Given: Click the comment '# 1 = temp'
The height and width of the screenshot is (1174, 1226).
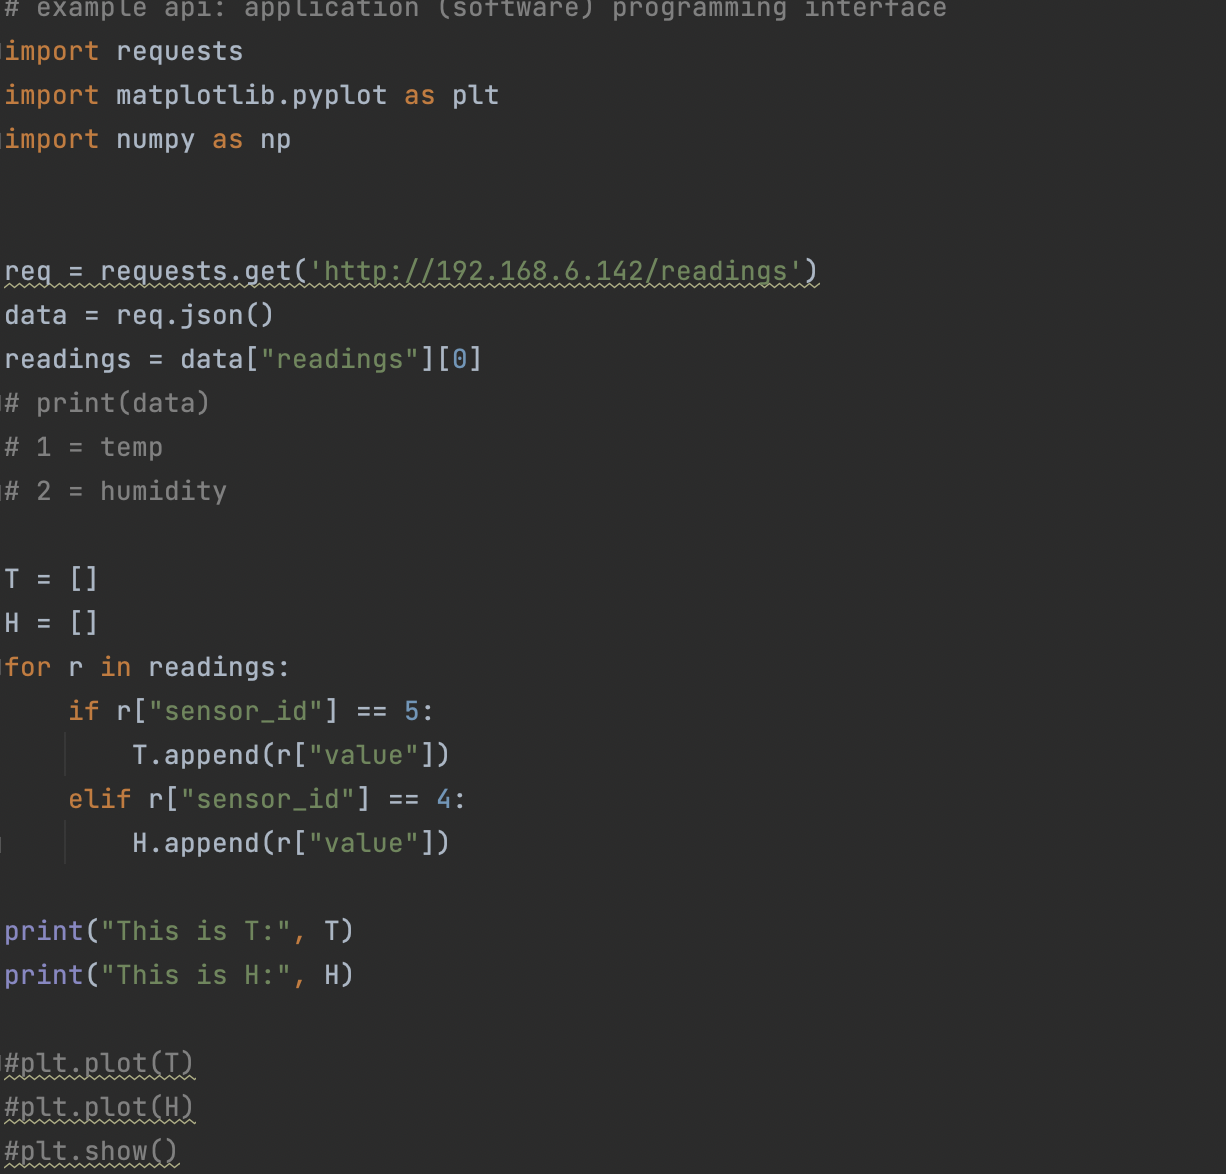Looking at the screenshot, I should coord(83,447).
